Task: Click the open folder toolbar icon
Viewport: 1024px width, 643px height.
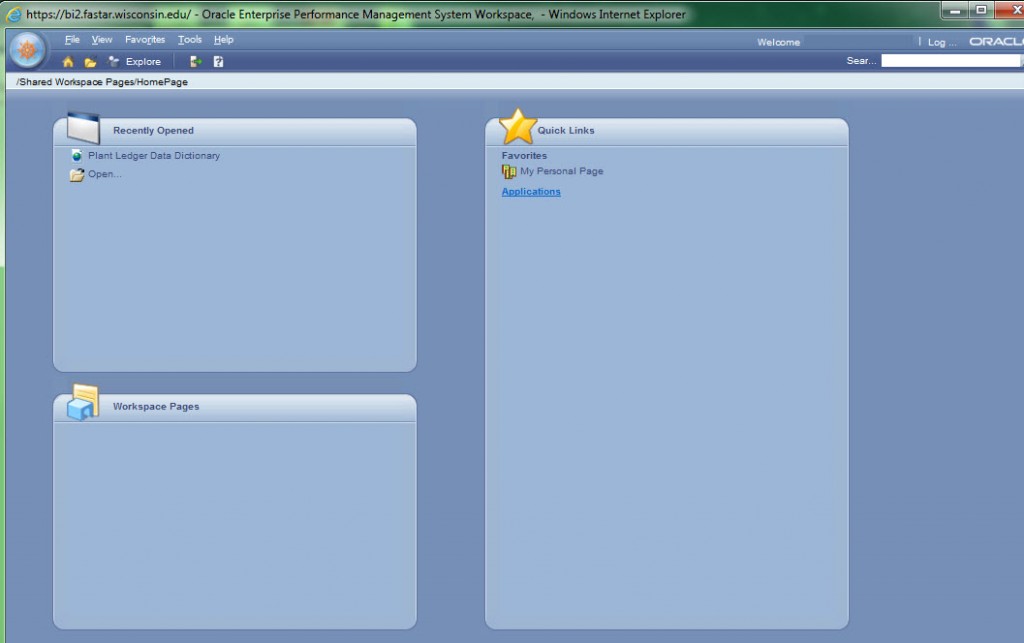Action: [x=90, y=62]
